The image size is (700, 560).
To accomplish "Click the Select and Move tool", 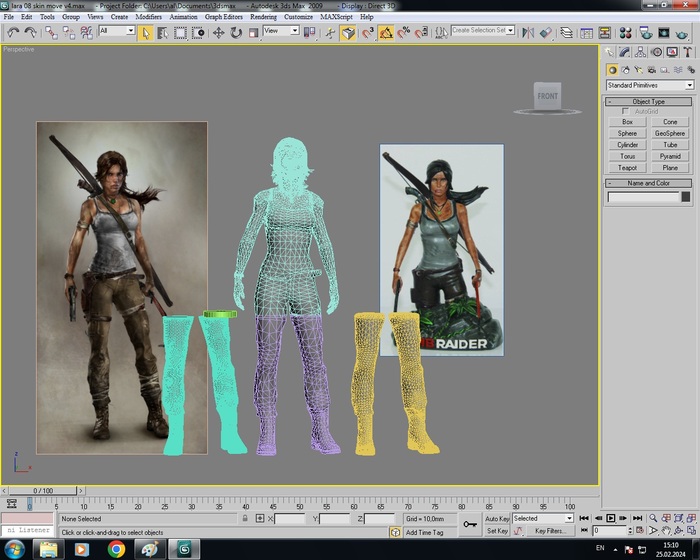I will pyautogui.click(x=218, y=32).
